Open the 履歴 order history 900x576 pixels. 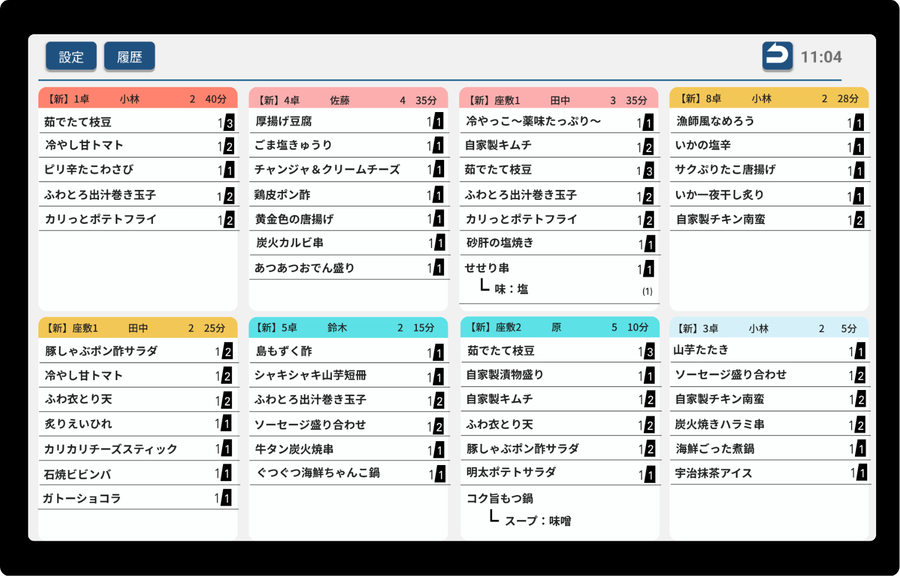pyautogui.click(x=129, y=56)
